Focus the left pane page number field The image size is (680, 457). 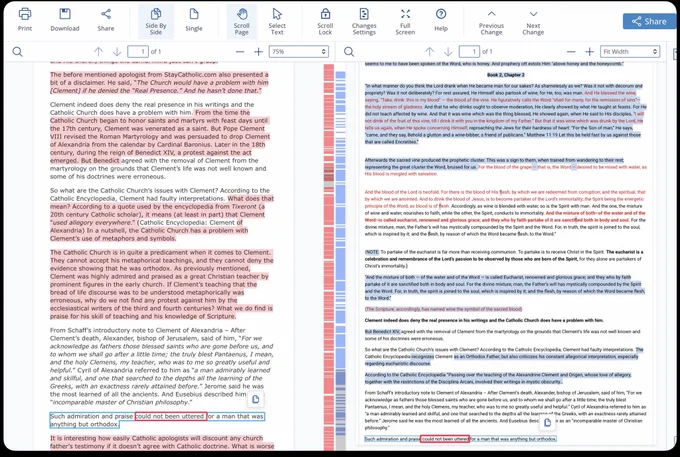click(138, 52)
